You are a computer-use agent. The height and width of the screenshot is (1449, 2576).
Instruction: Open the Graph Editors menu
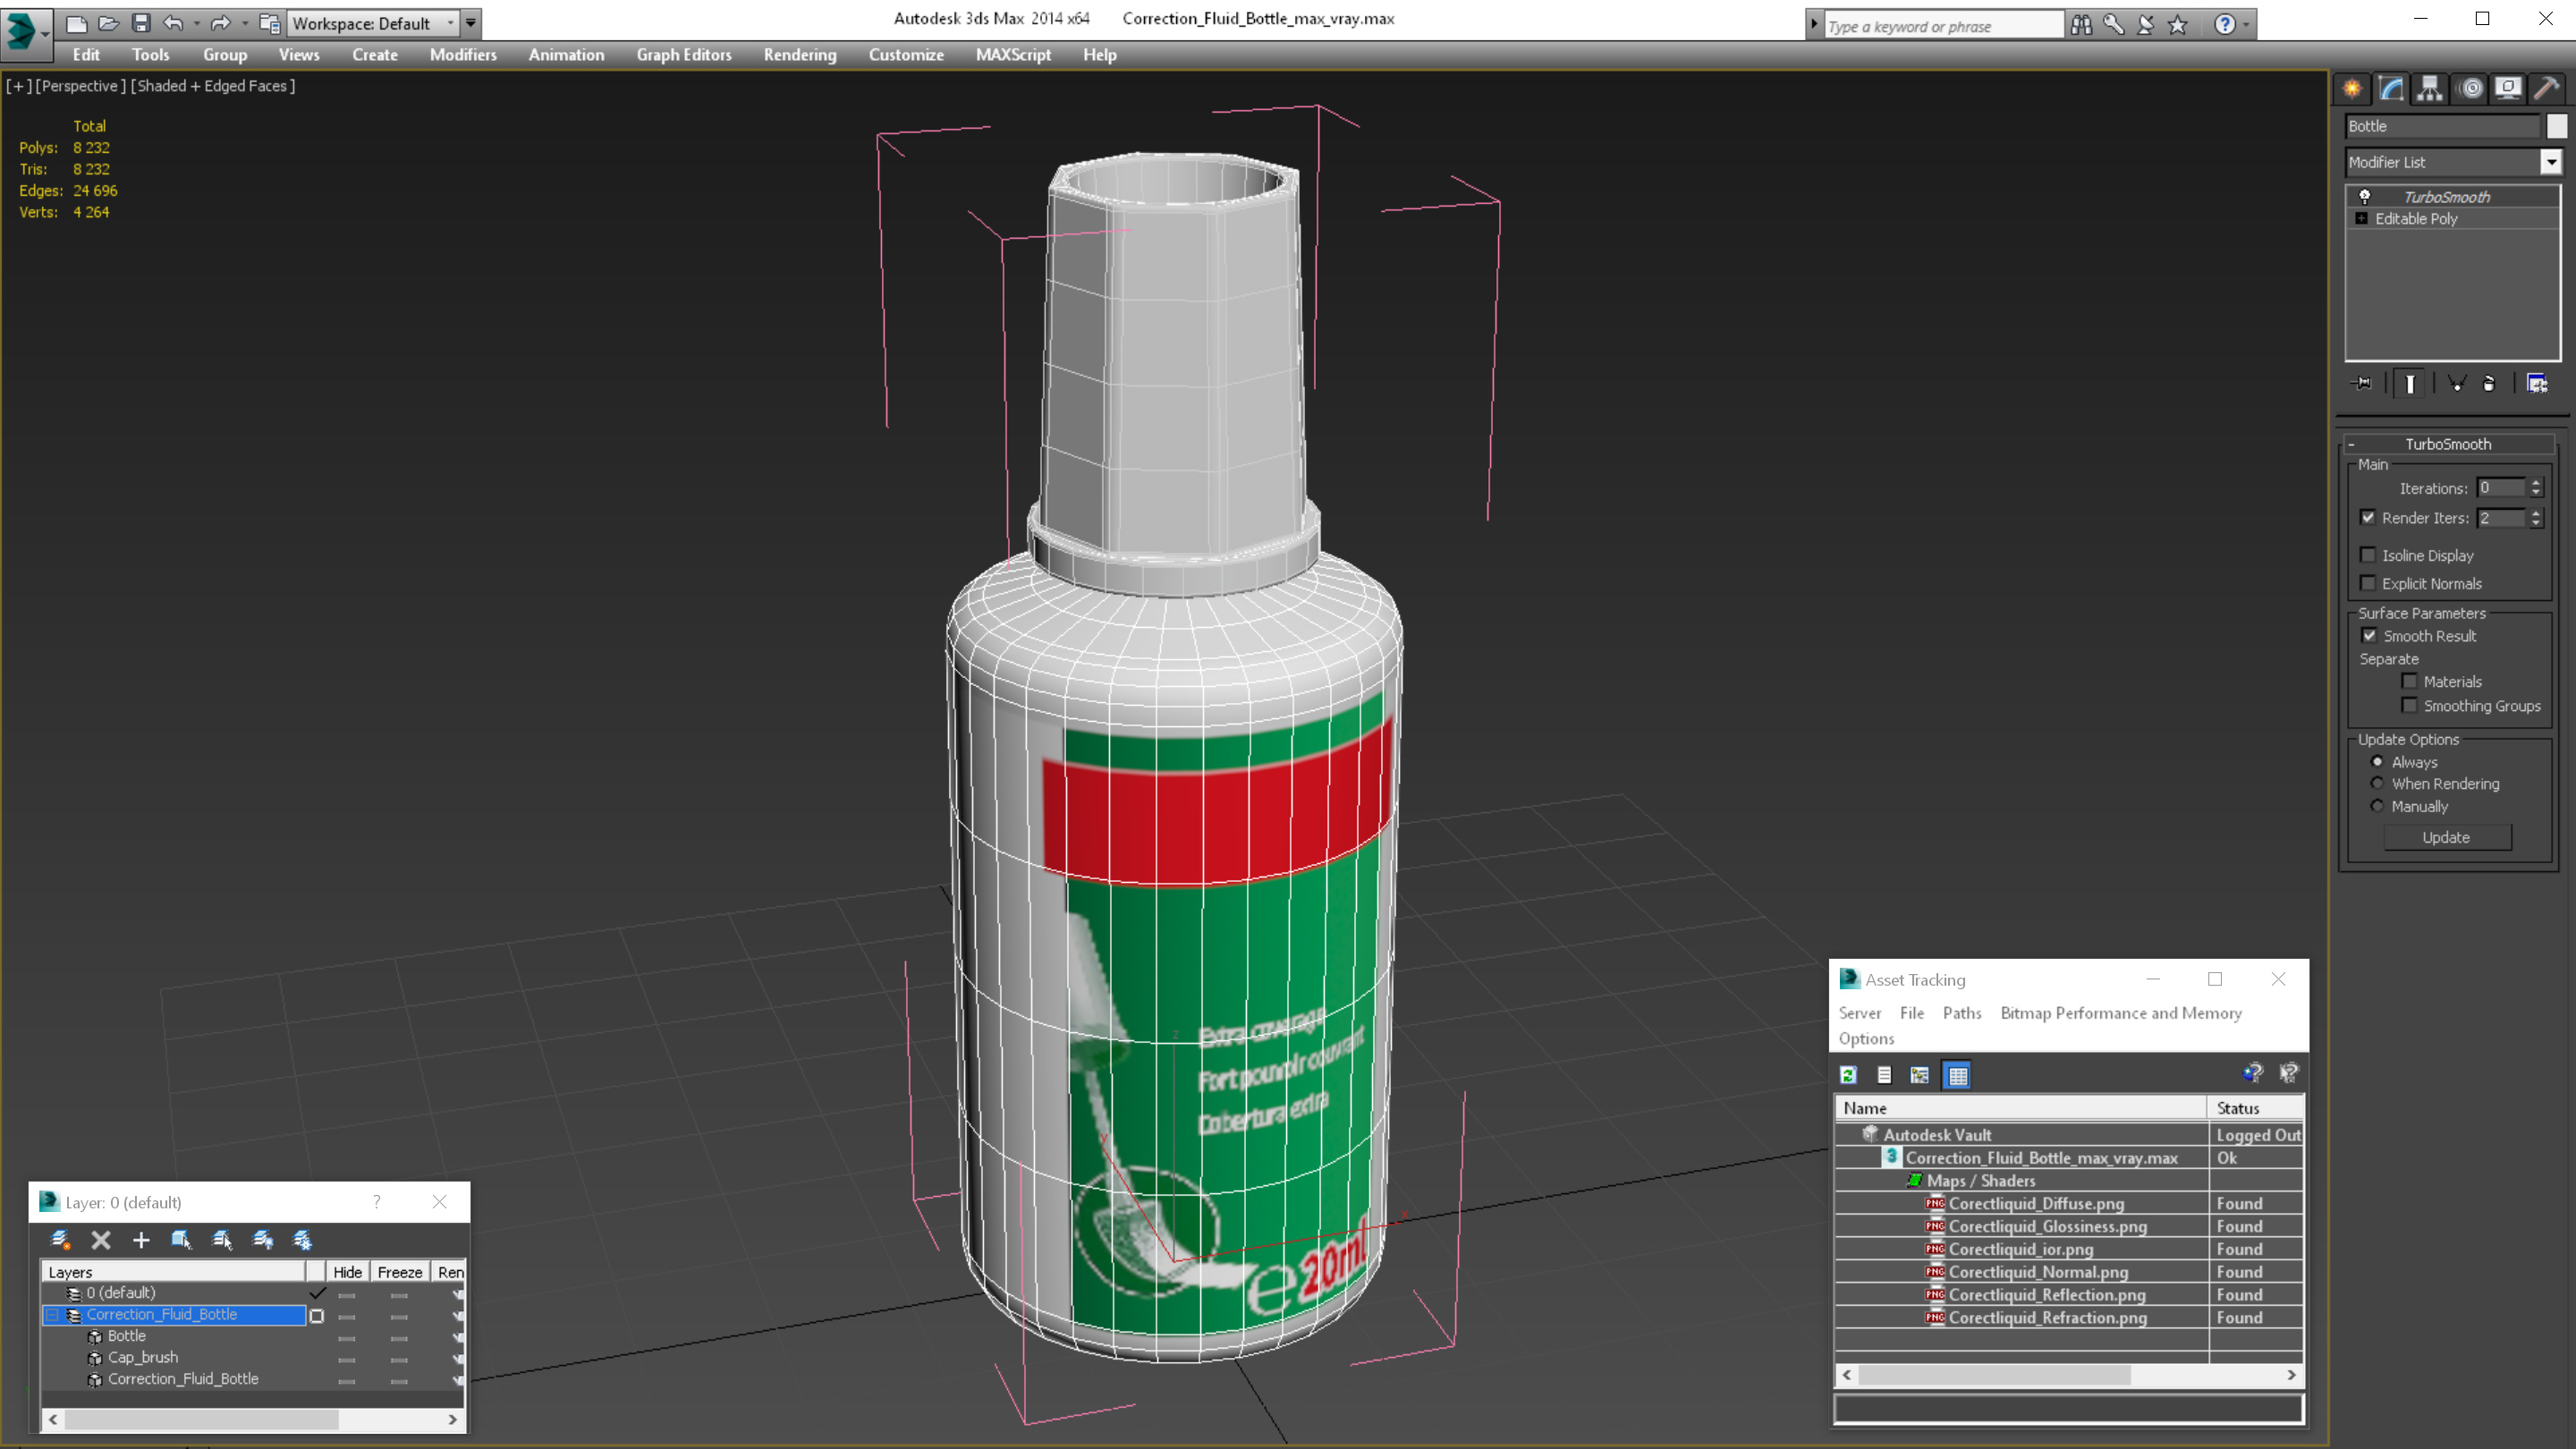(x=684, y=55)
